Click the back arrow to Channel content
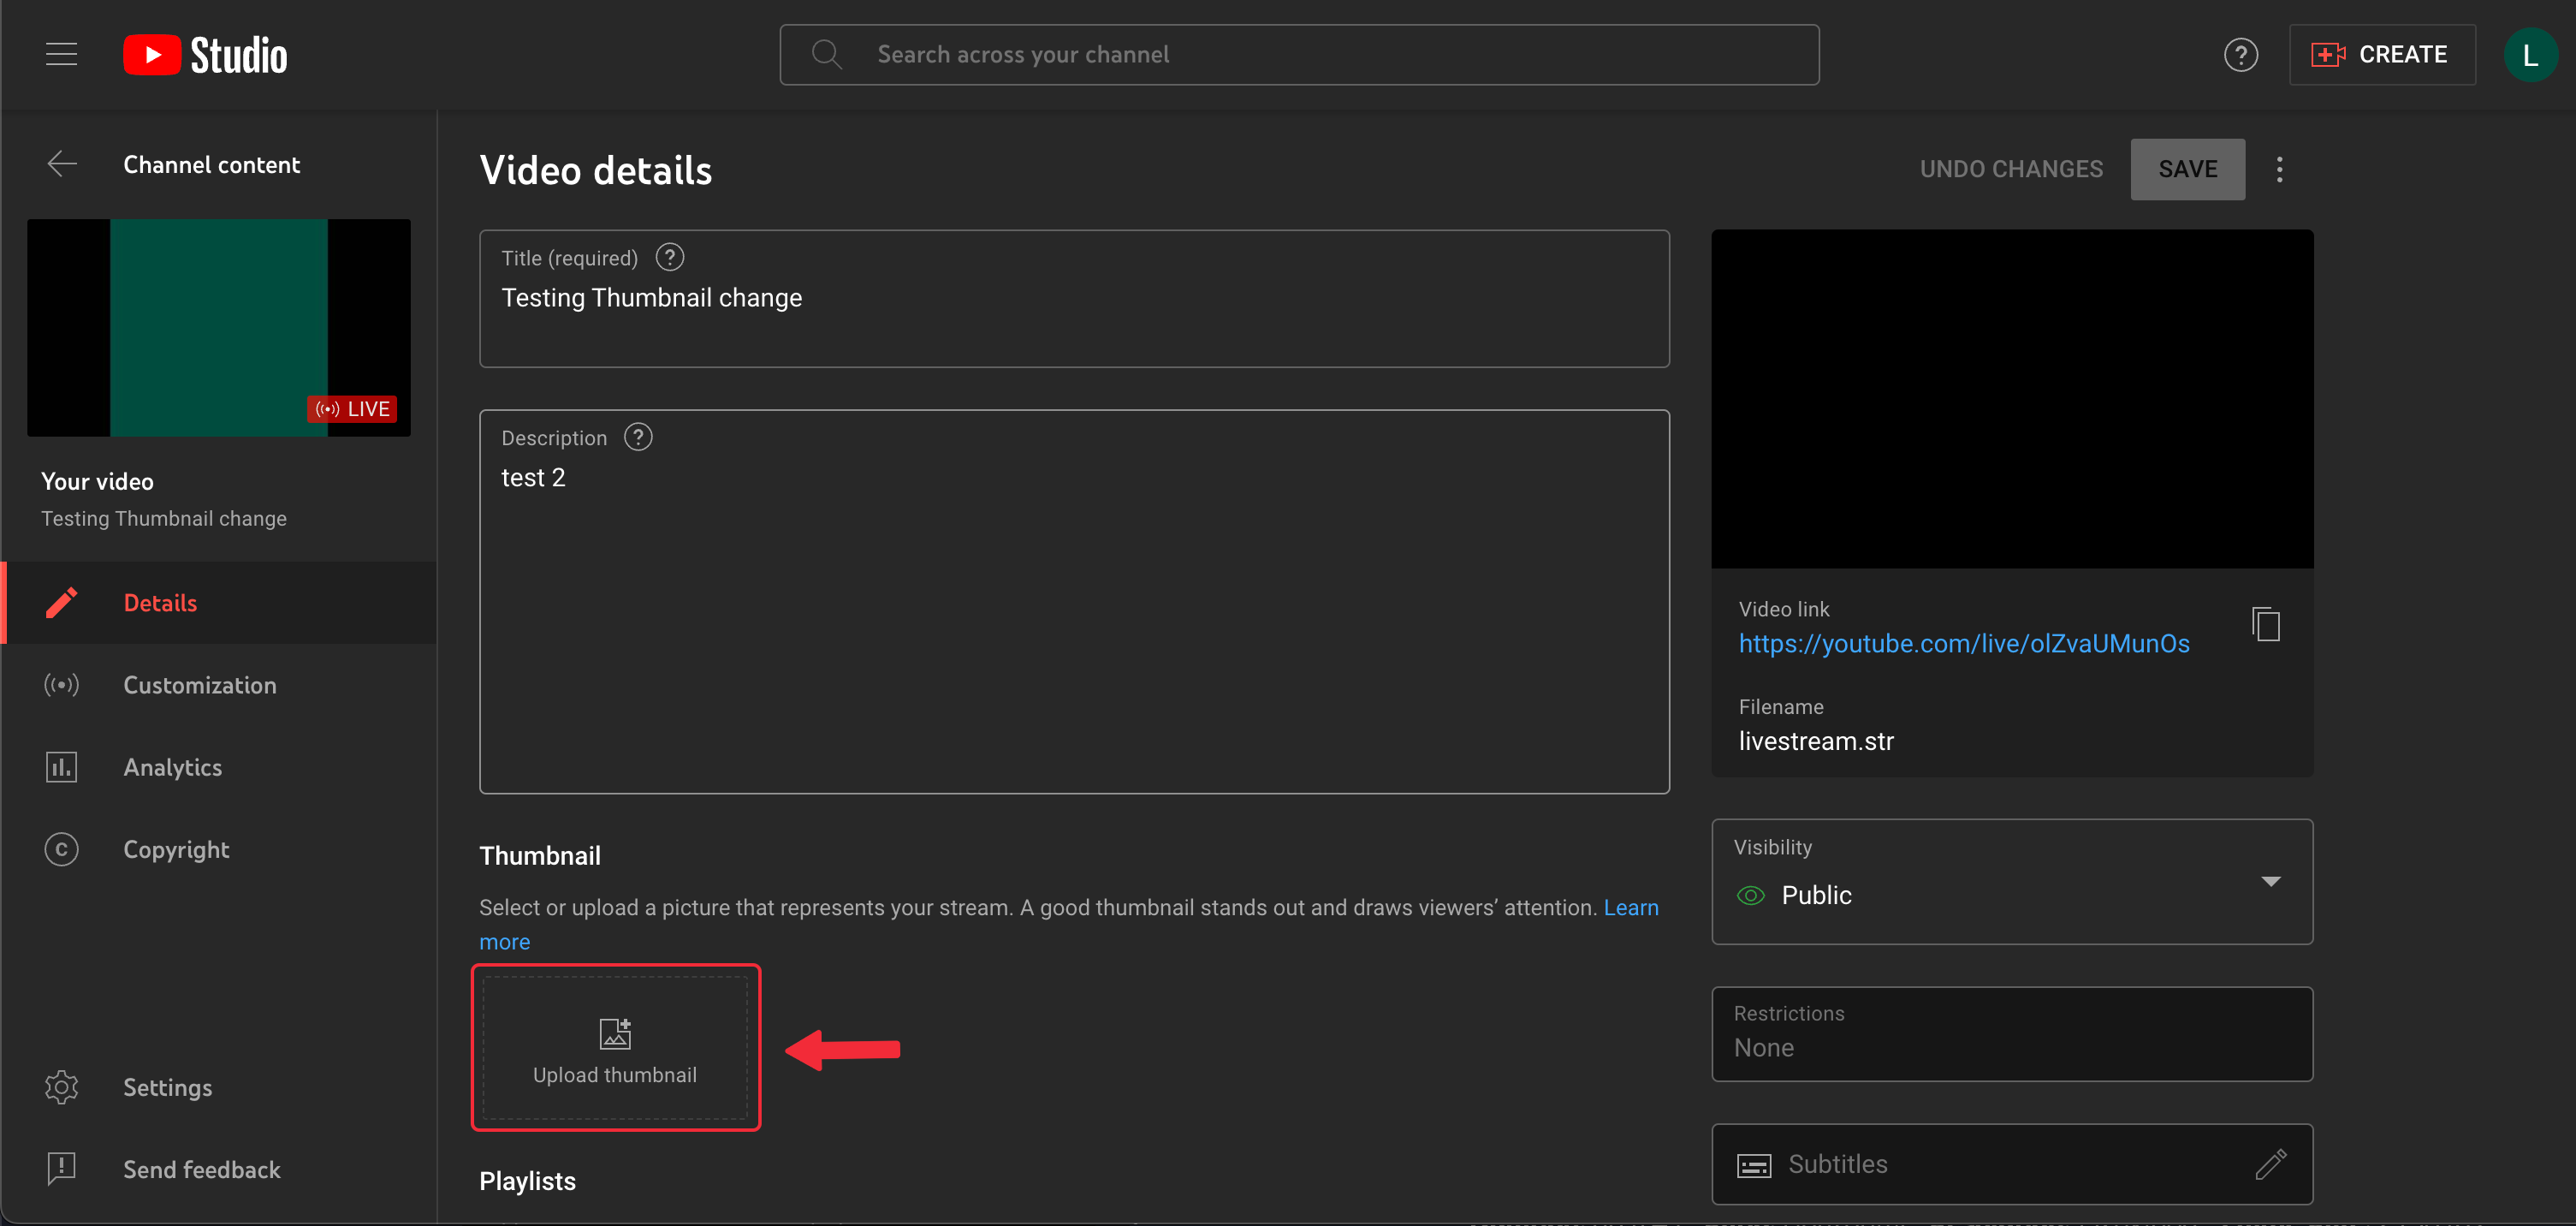The height and width of the screenshot is (1226, 2576). (x=62, y=164)
